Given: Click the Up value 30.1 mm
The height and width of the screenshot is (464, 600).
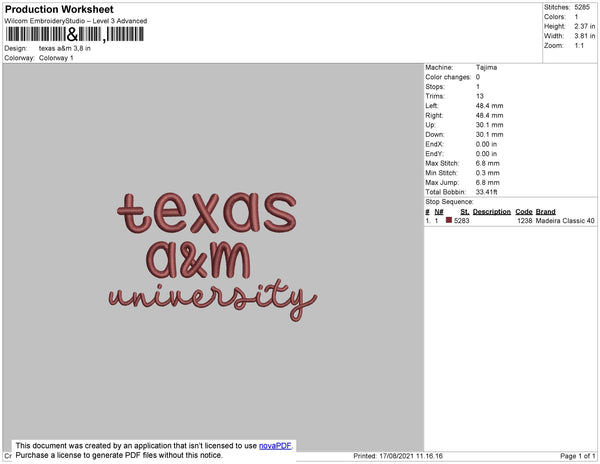Looking at the screenshot, I should click(x=489, y=125).
